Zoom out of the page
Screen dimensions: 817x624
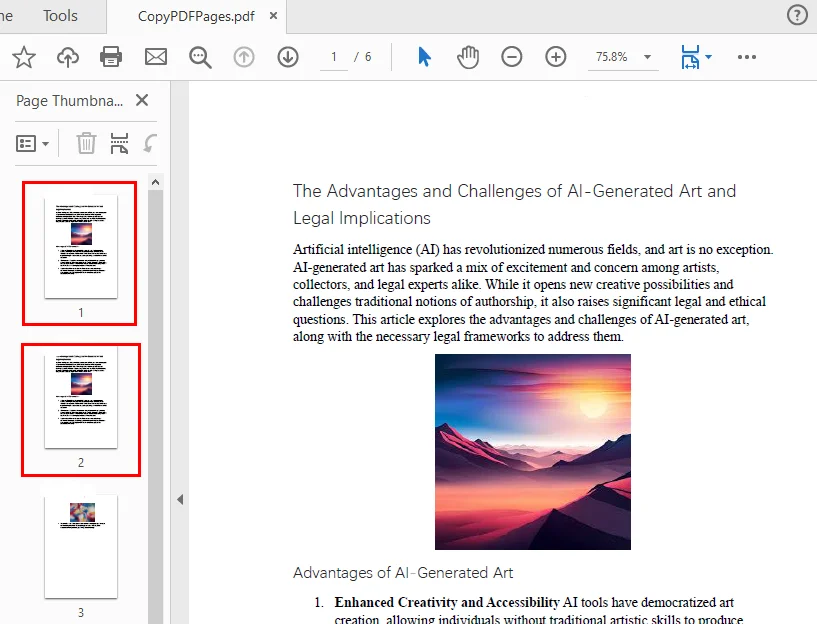point(511,57)
